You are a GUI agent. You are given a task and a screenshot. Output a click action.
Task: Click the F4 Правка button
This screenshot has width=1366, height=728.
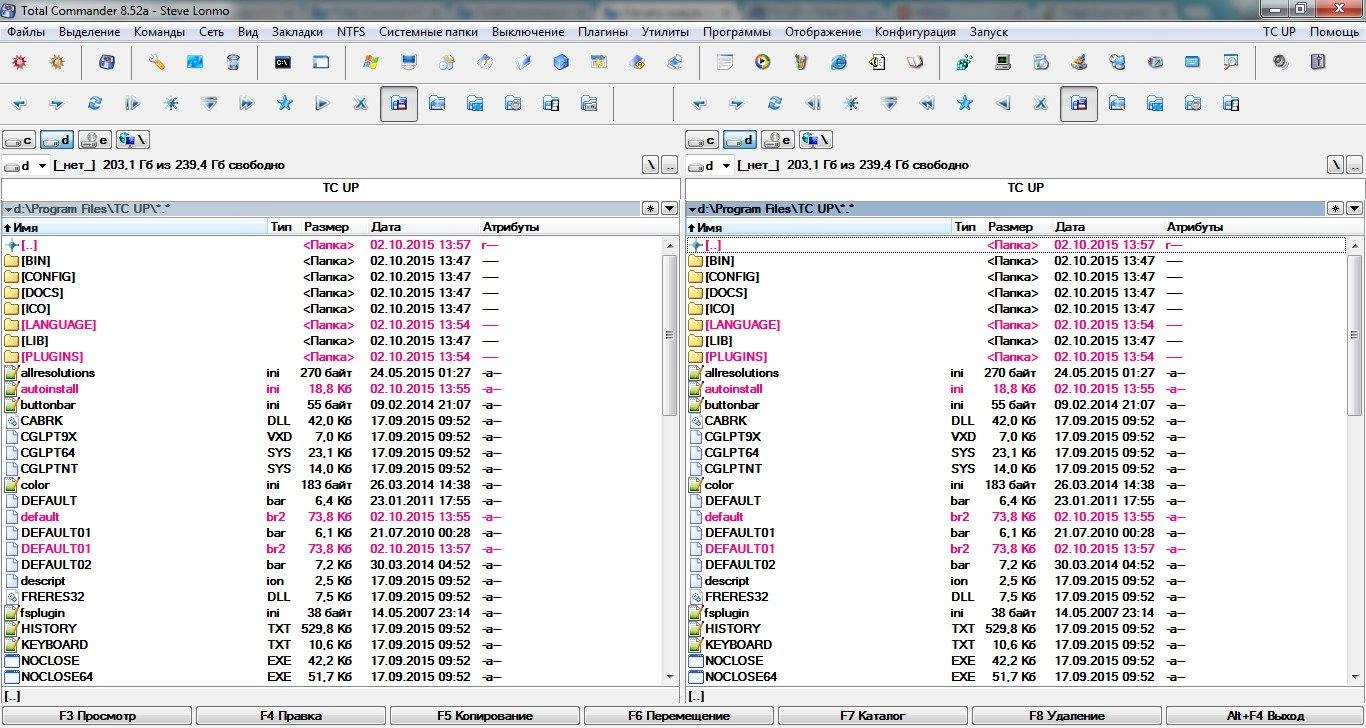pos(291,716)
